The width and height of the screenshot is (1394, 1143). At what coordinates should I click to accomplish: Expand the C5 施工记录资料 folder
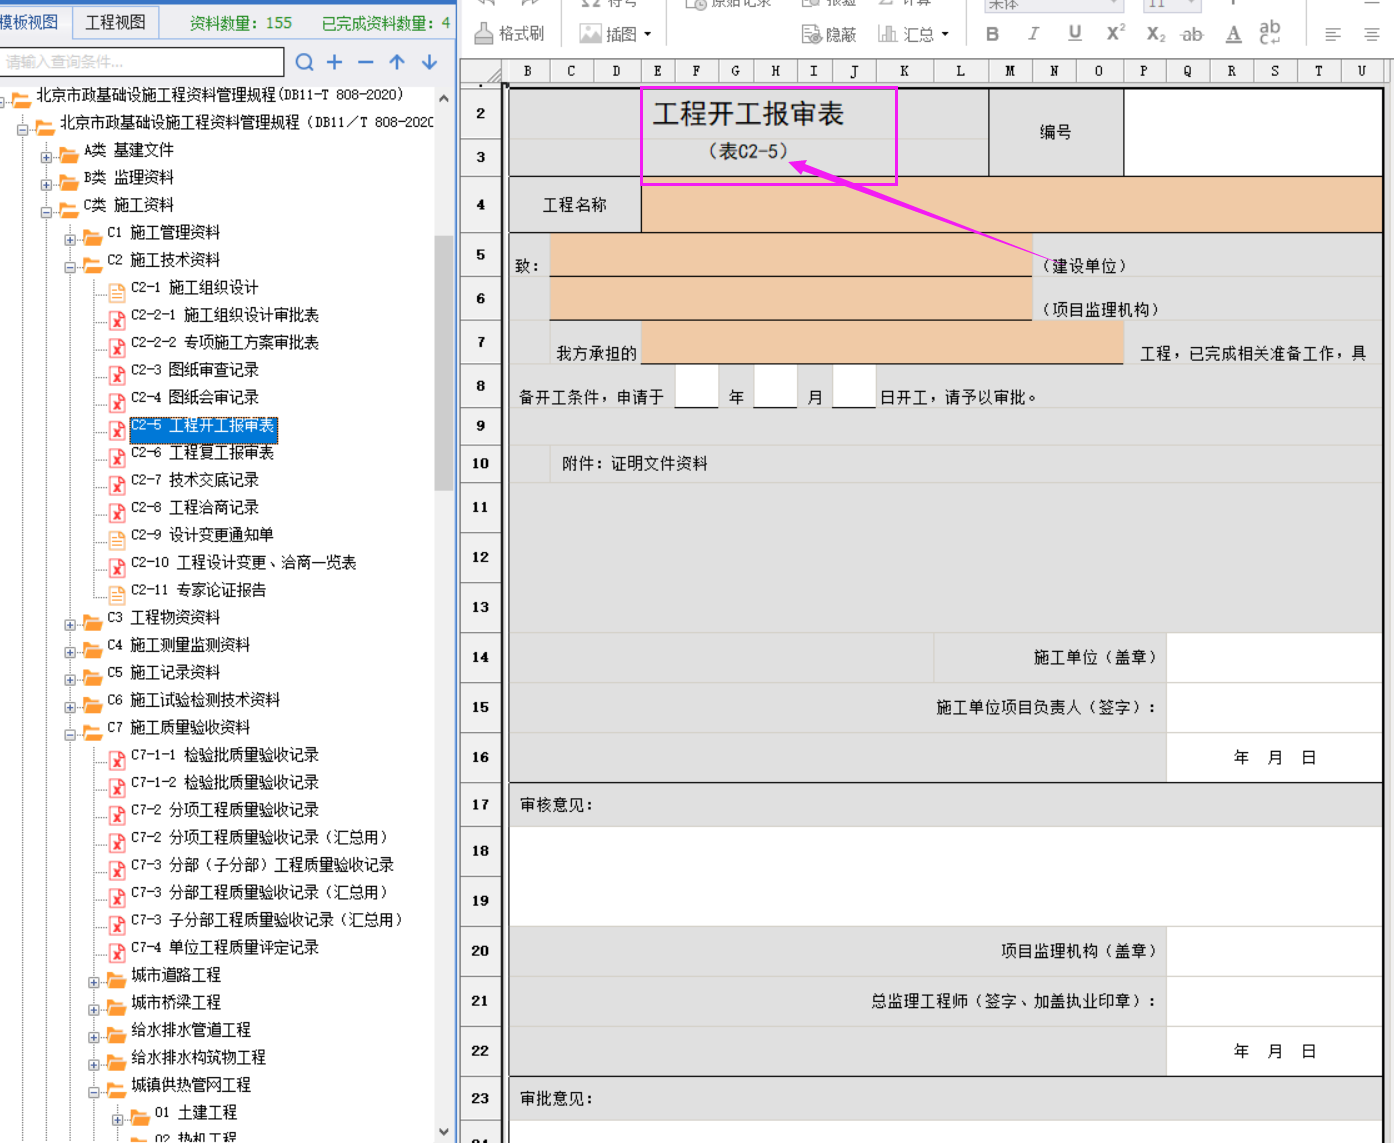click(x=70, y=679)
